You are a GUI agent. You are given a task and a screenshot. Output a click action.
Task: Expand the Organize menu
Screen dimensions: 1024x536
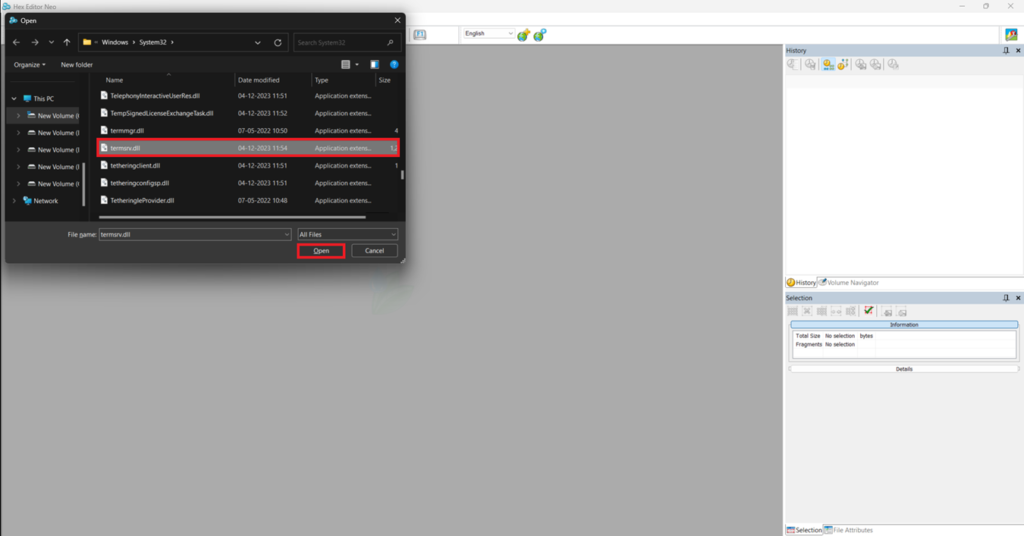pyautogui.click(x=29, y=65)
